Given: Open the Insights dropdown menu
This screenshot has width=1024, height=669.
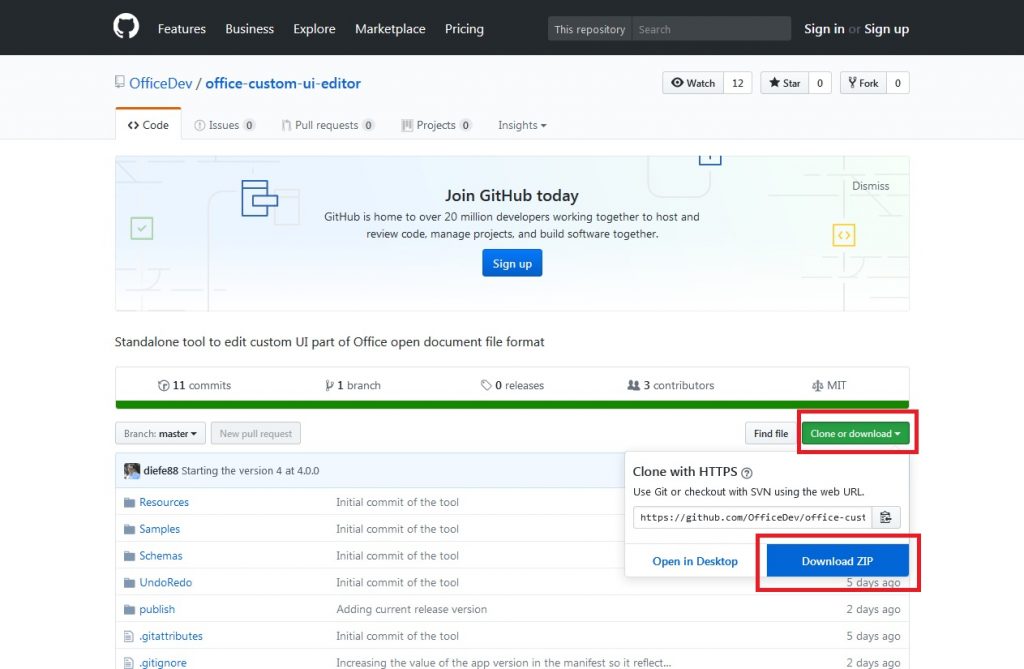Looking at the screenshot, I should pos(521,125).
